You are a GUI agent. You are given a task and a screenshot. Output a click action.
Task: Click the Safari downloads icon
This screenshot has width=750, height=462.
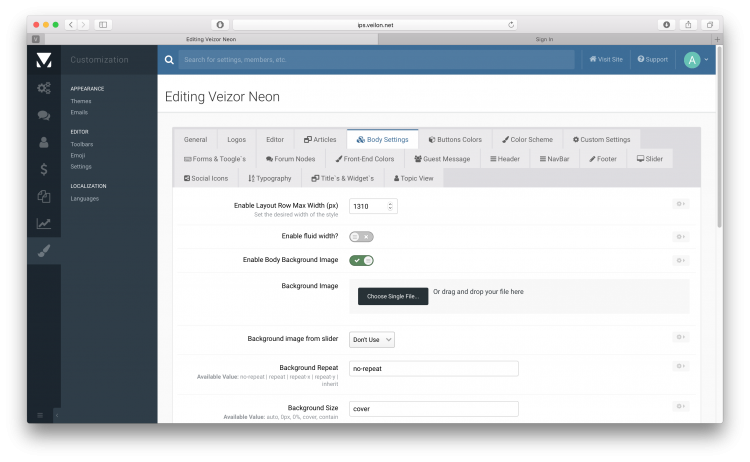pos(666,24)
